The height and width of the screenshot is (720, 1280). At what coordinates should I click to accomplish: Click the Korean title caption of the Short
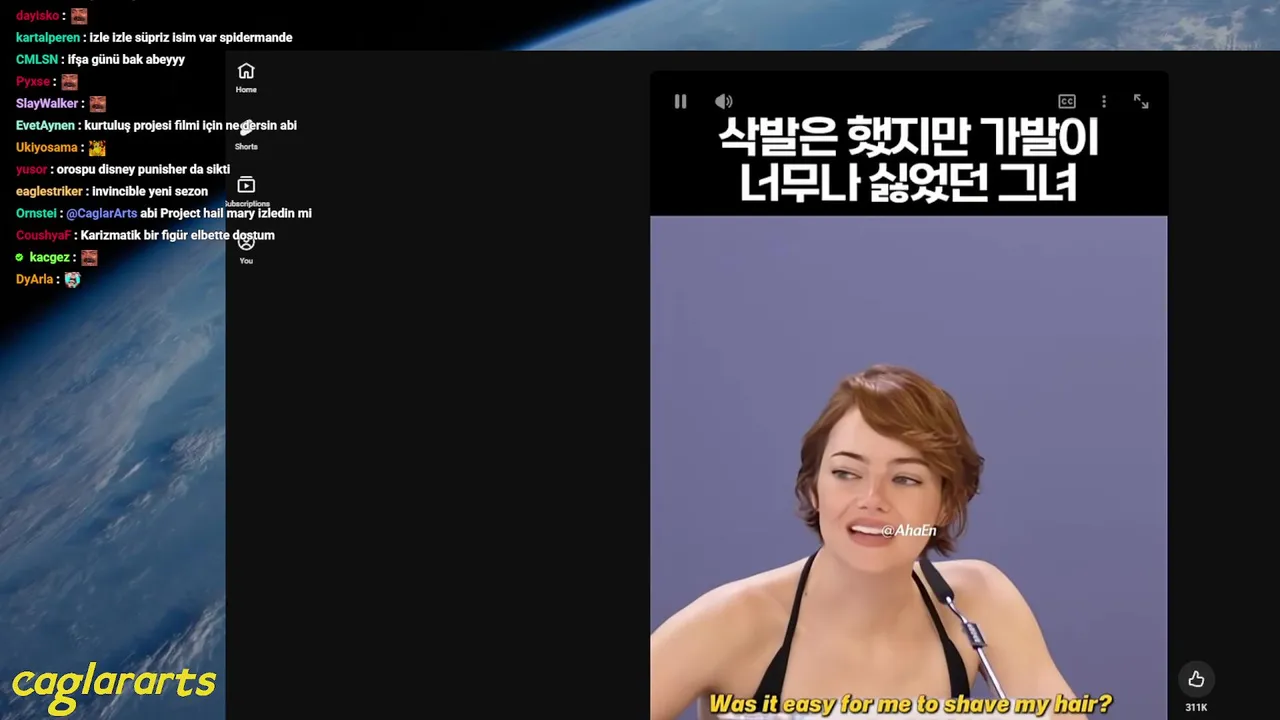click(x=908, y=160)
